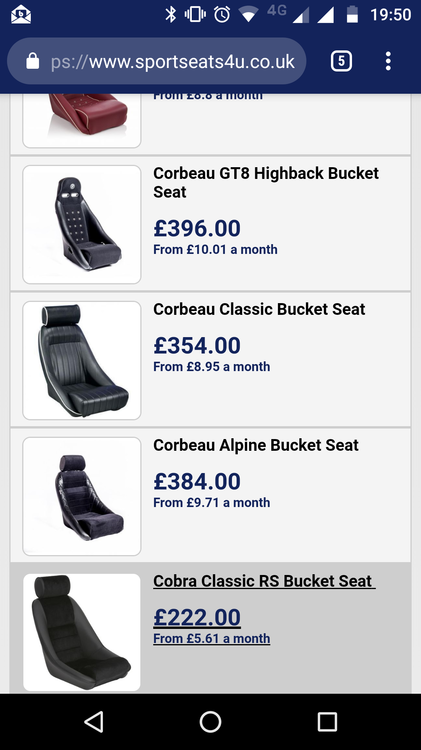Open the browser three-dot overflow menu
The height and width of the screenshot is (750, 421).
click(388, 61)
